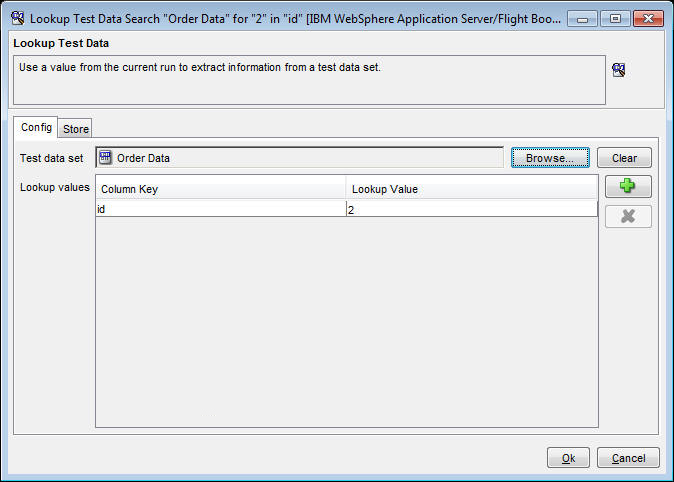Viewport: 674px width, 482px height.
Task: Open Browse to choose test data set
Action: point(550,158)
